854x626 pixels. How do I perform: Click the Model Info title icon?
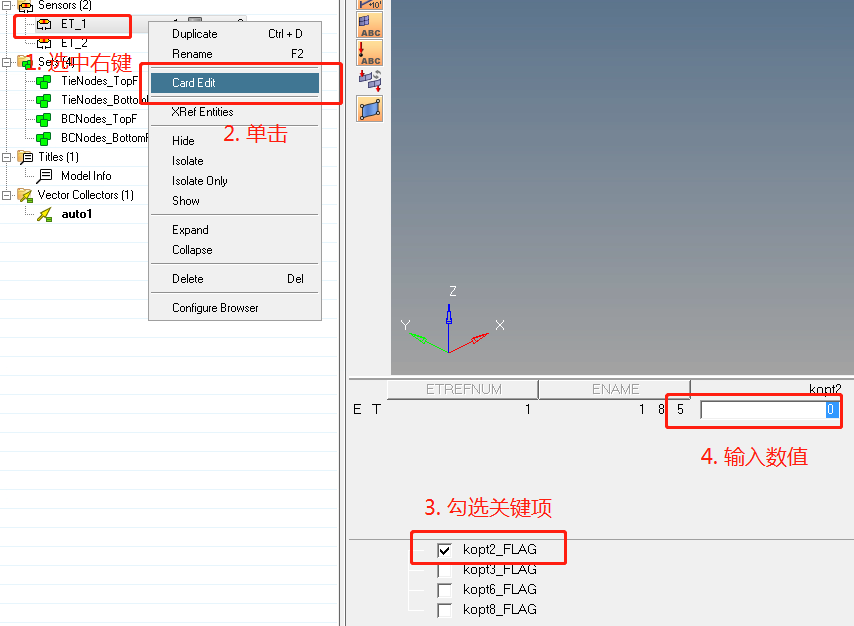(45, 176)
